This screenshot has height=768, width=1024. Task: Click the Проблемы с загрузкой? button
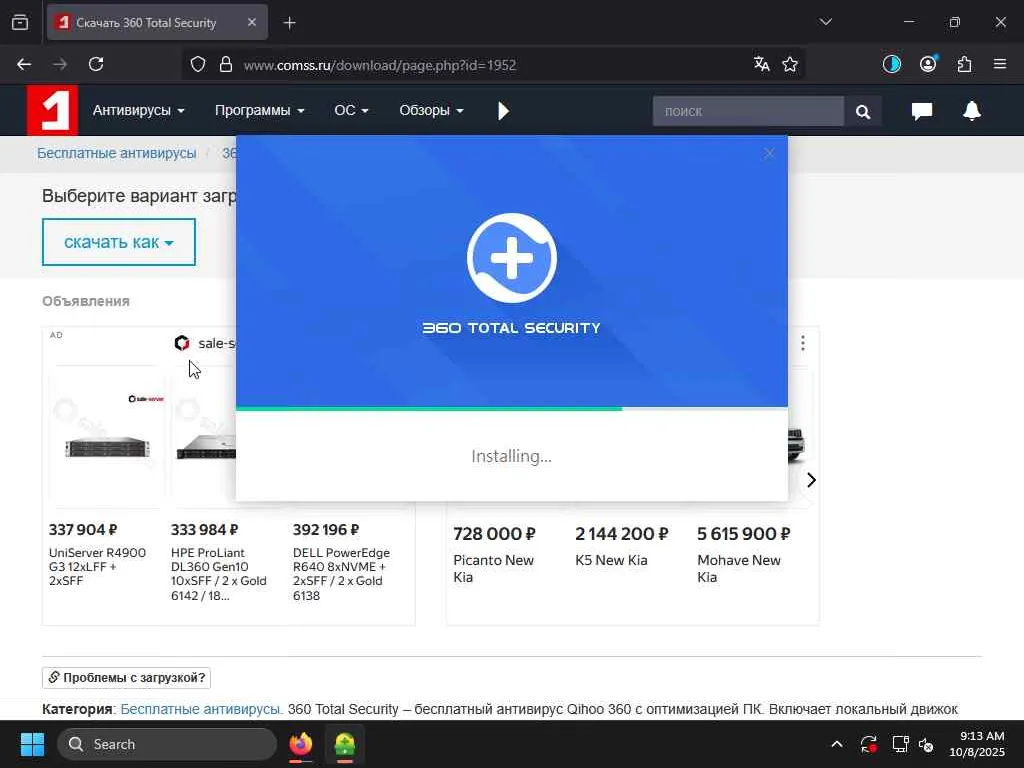[126, 677]
